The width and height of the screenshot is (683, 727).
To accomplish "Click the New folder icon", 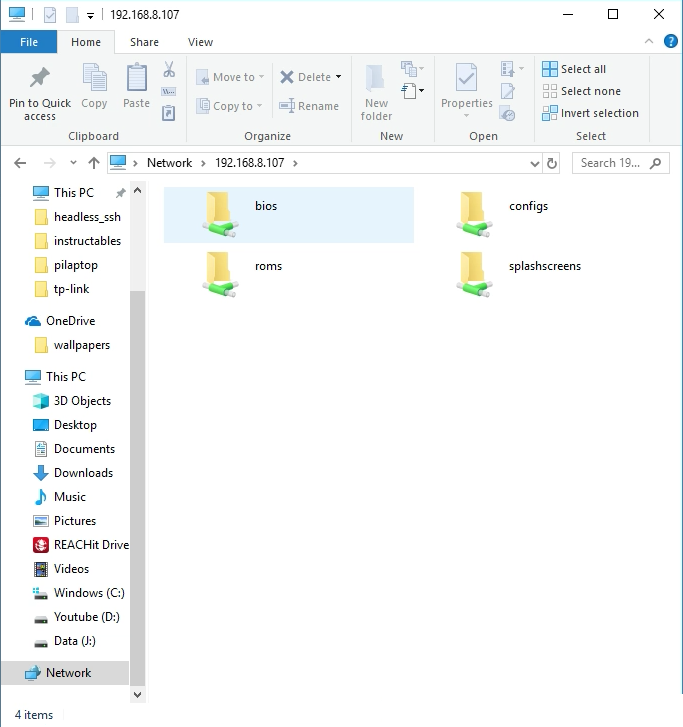I will pos(375,77).
